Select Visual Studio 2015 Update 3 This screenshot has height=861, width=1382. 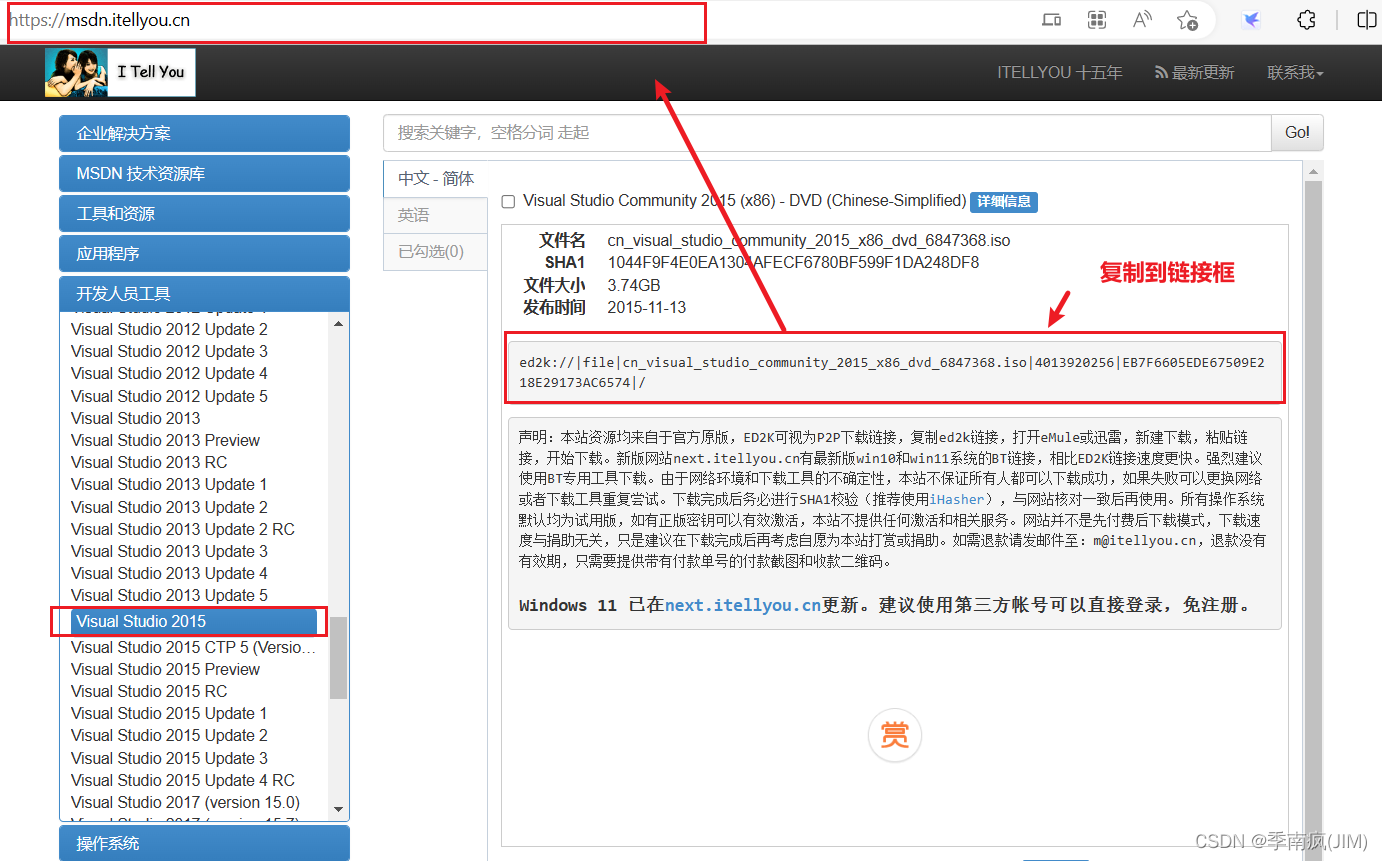click(x=169, y=758)
